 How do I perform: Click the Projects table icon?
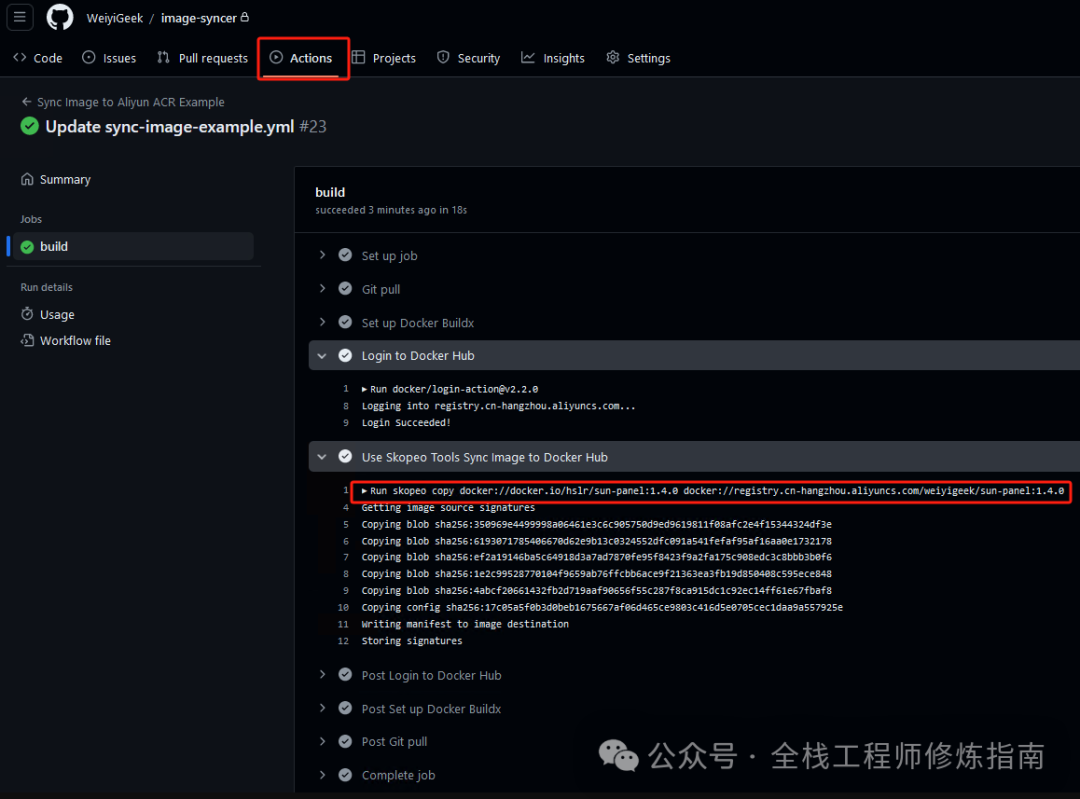pos(358,57)
